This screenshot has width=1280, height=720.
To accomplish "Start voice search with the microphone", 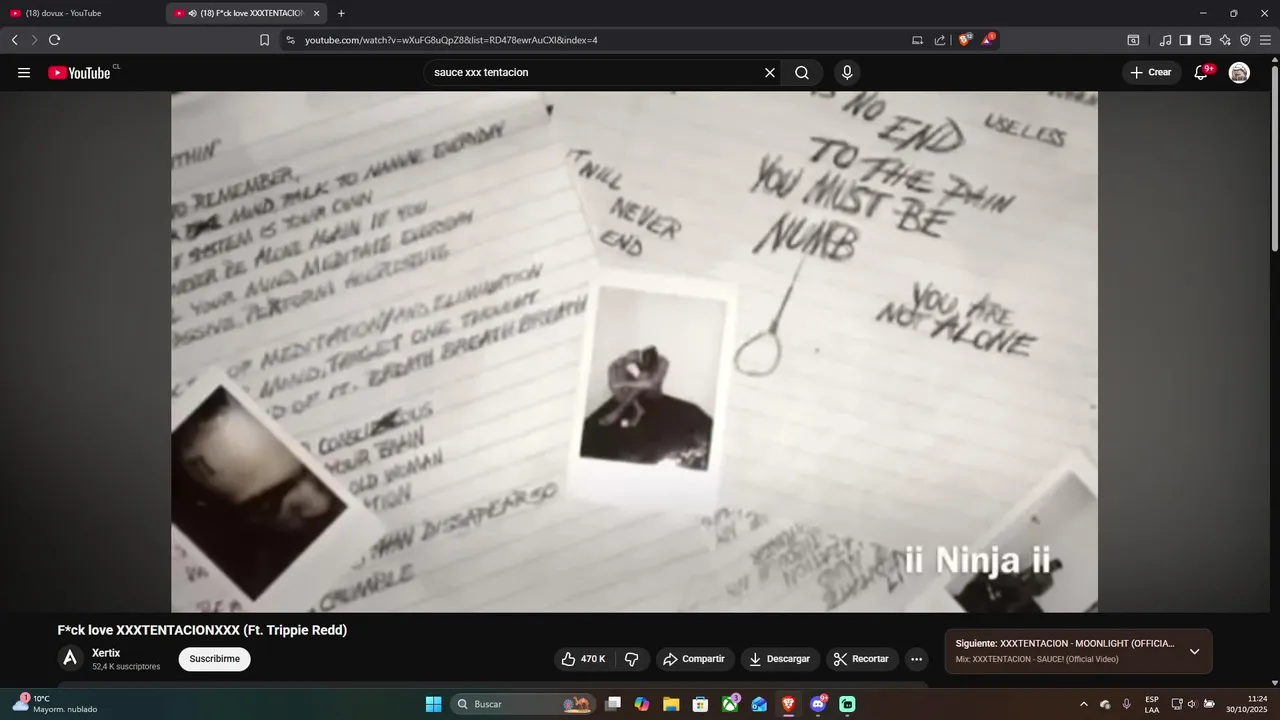I will coord(847,73).
